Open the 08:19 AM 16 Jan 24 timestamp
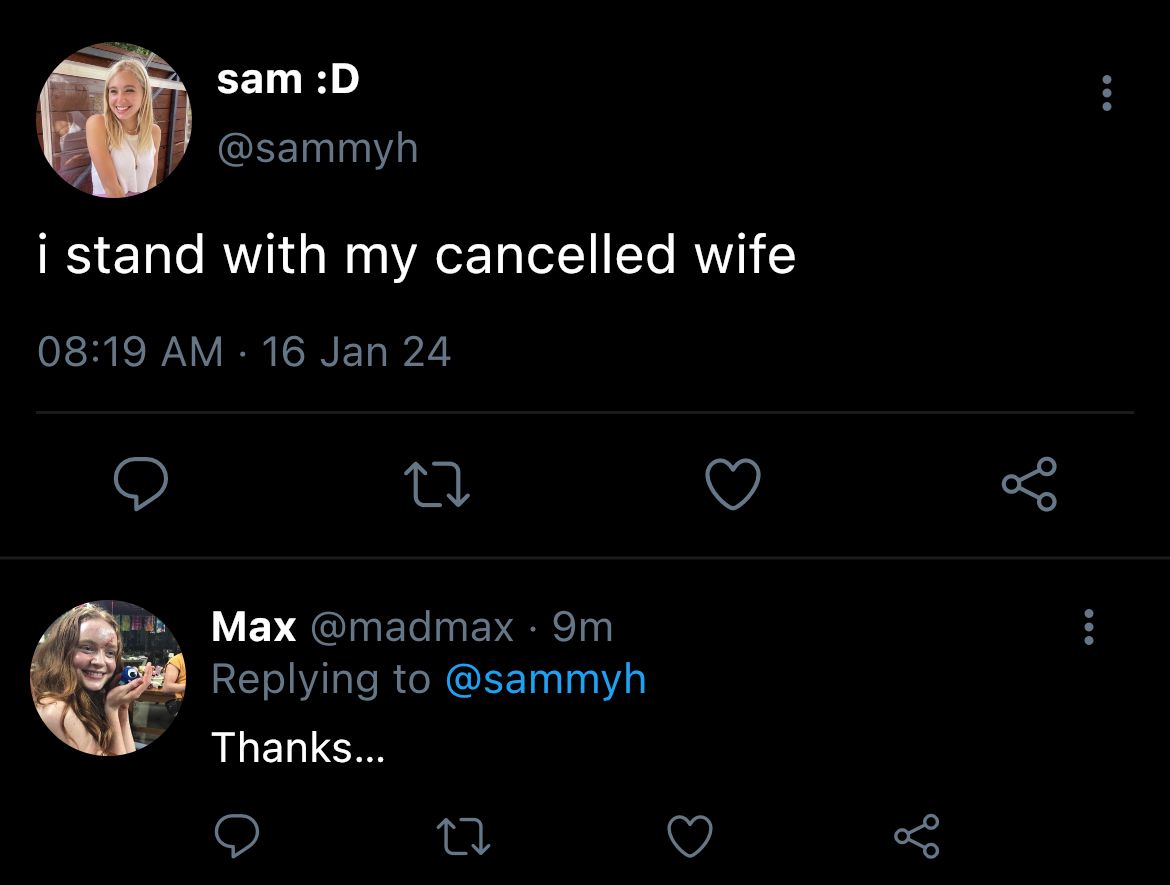 [244, 351]
